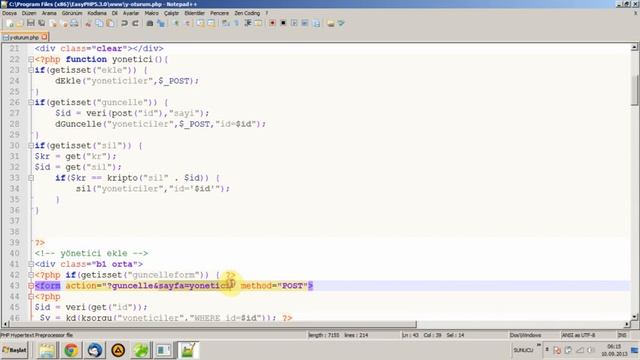Stop macro recording with black square
This screenshot has height=360, width=640.
[283, 23]
